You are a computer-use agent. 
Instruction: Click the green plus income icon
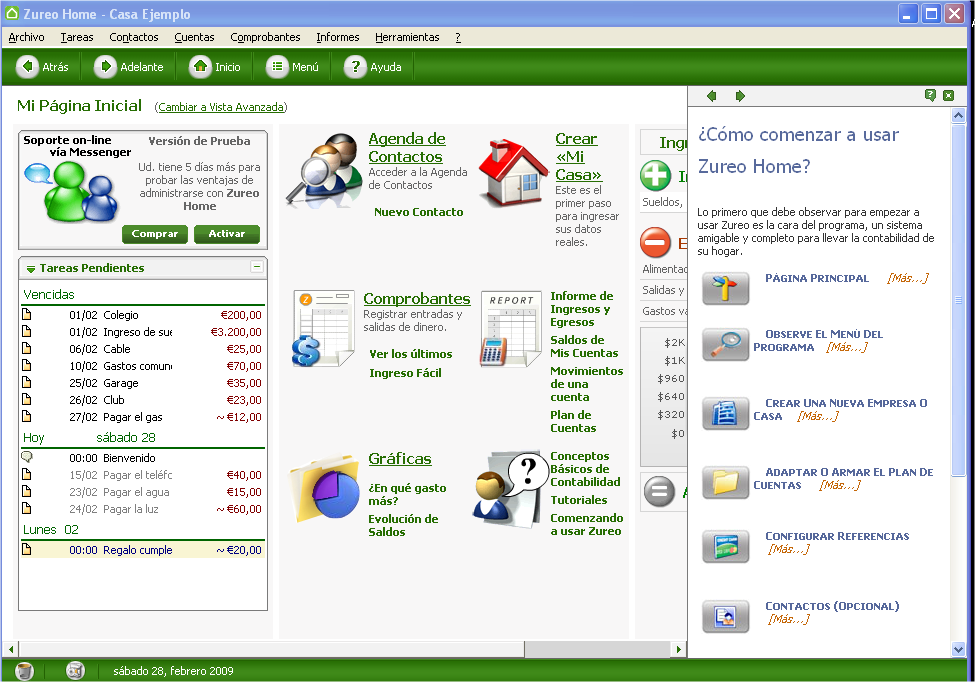[655, 176]
